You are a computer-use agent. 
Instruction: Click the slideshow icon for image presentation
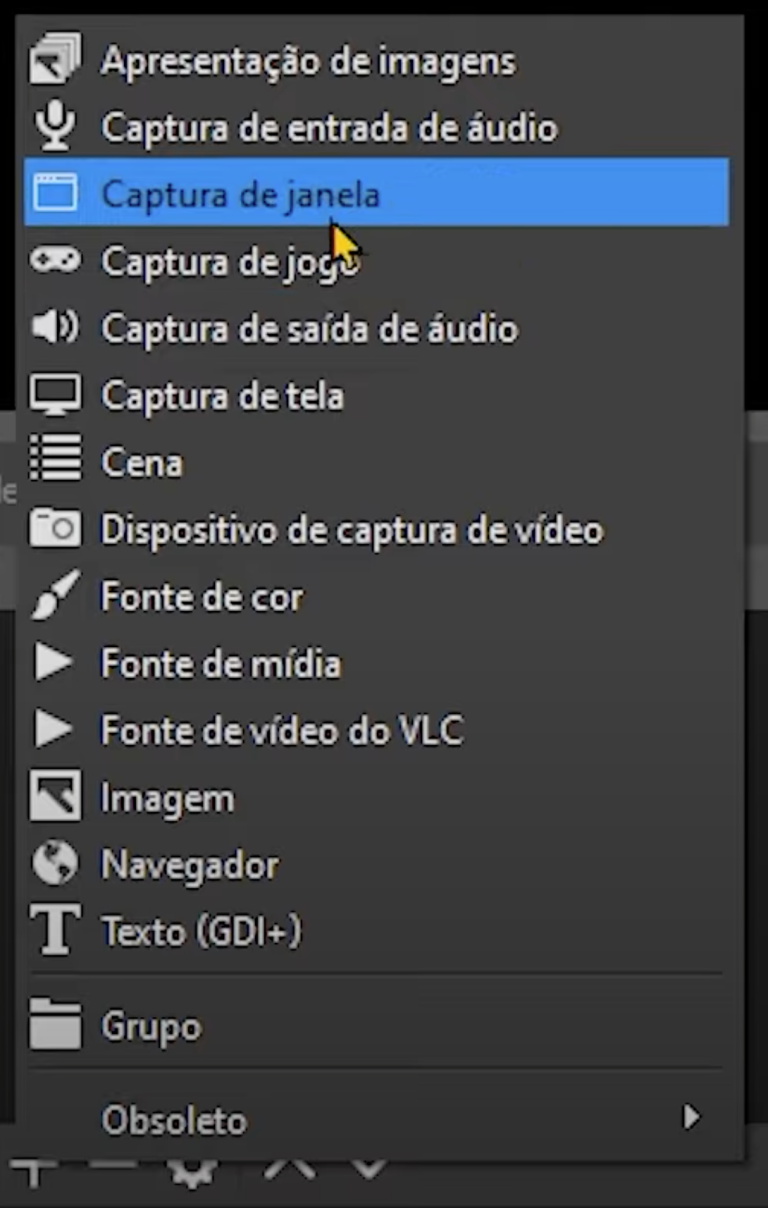55,60
